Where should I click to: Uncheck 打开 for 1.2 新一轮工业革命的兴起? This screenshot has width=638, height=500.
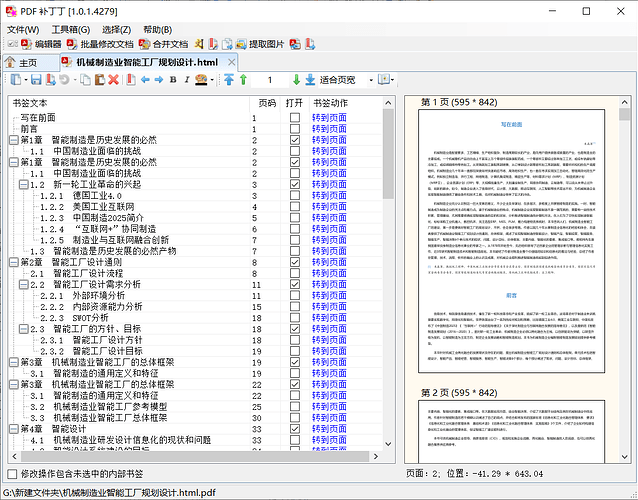click(295, 184)
